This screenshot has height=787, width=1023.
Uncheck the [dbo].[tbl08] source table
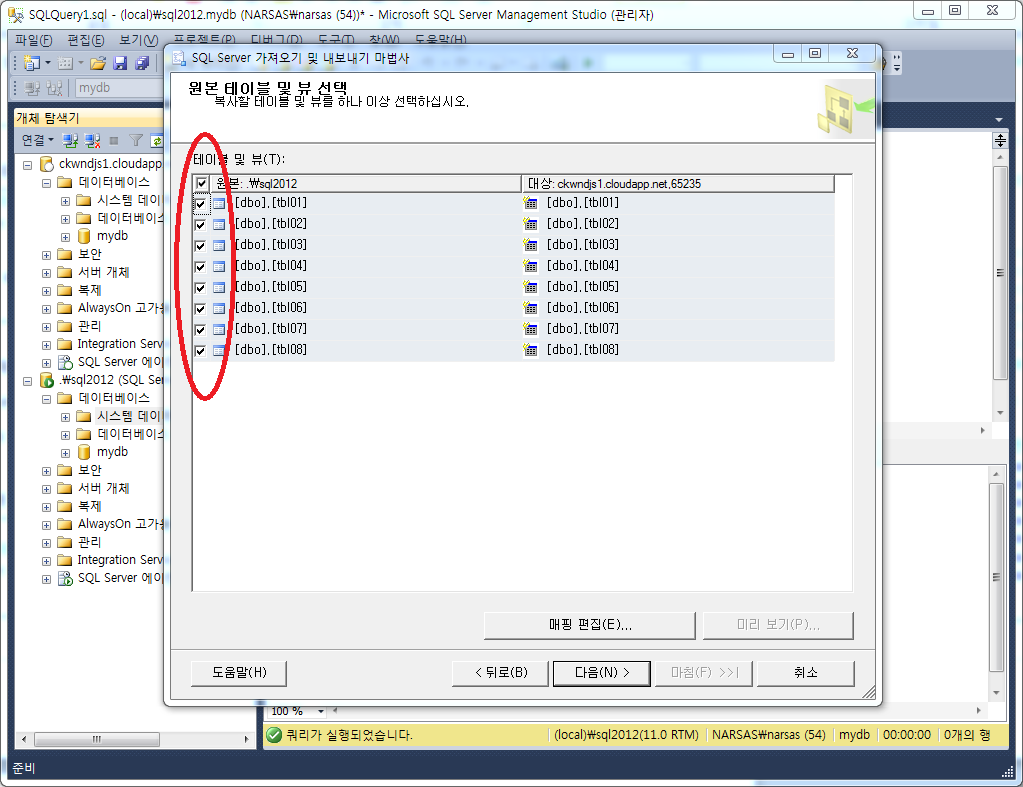(x=200, y=350)
